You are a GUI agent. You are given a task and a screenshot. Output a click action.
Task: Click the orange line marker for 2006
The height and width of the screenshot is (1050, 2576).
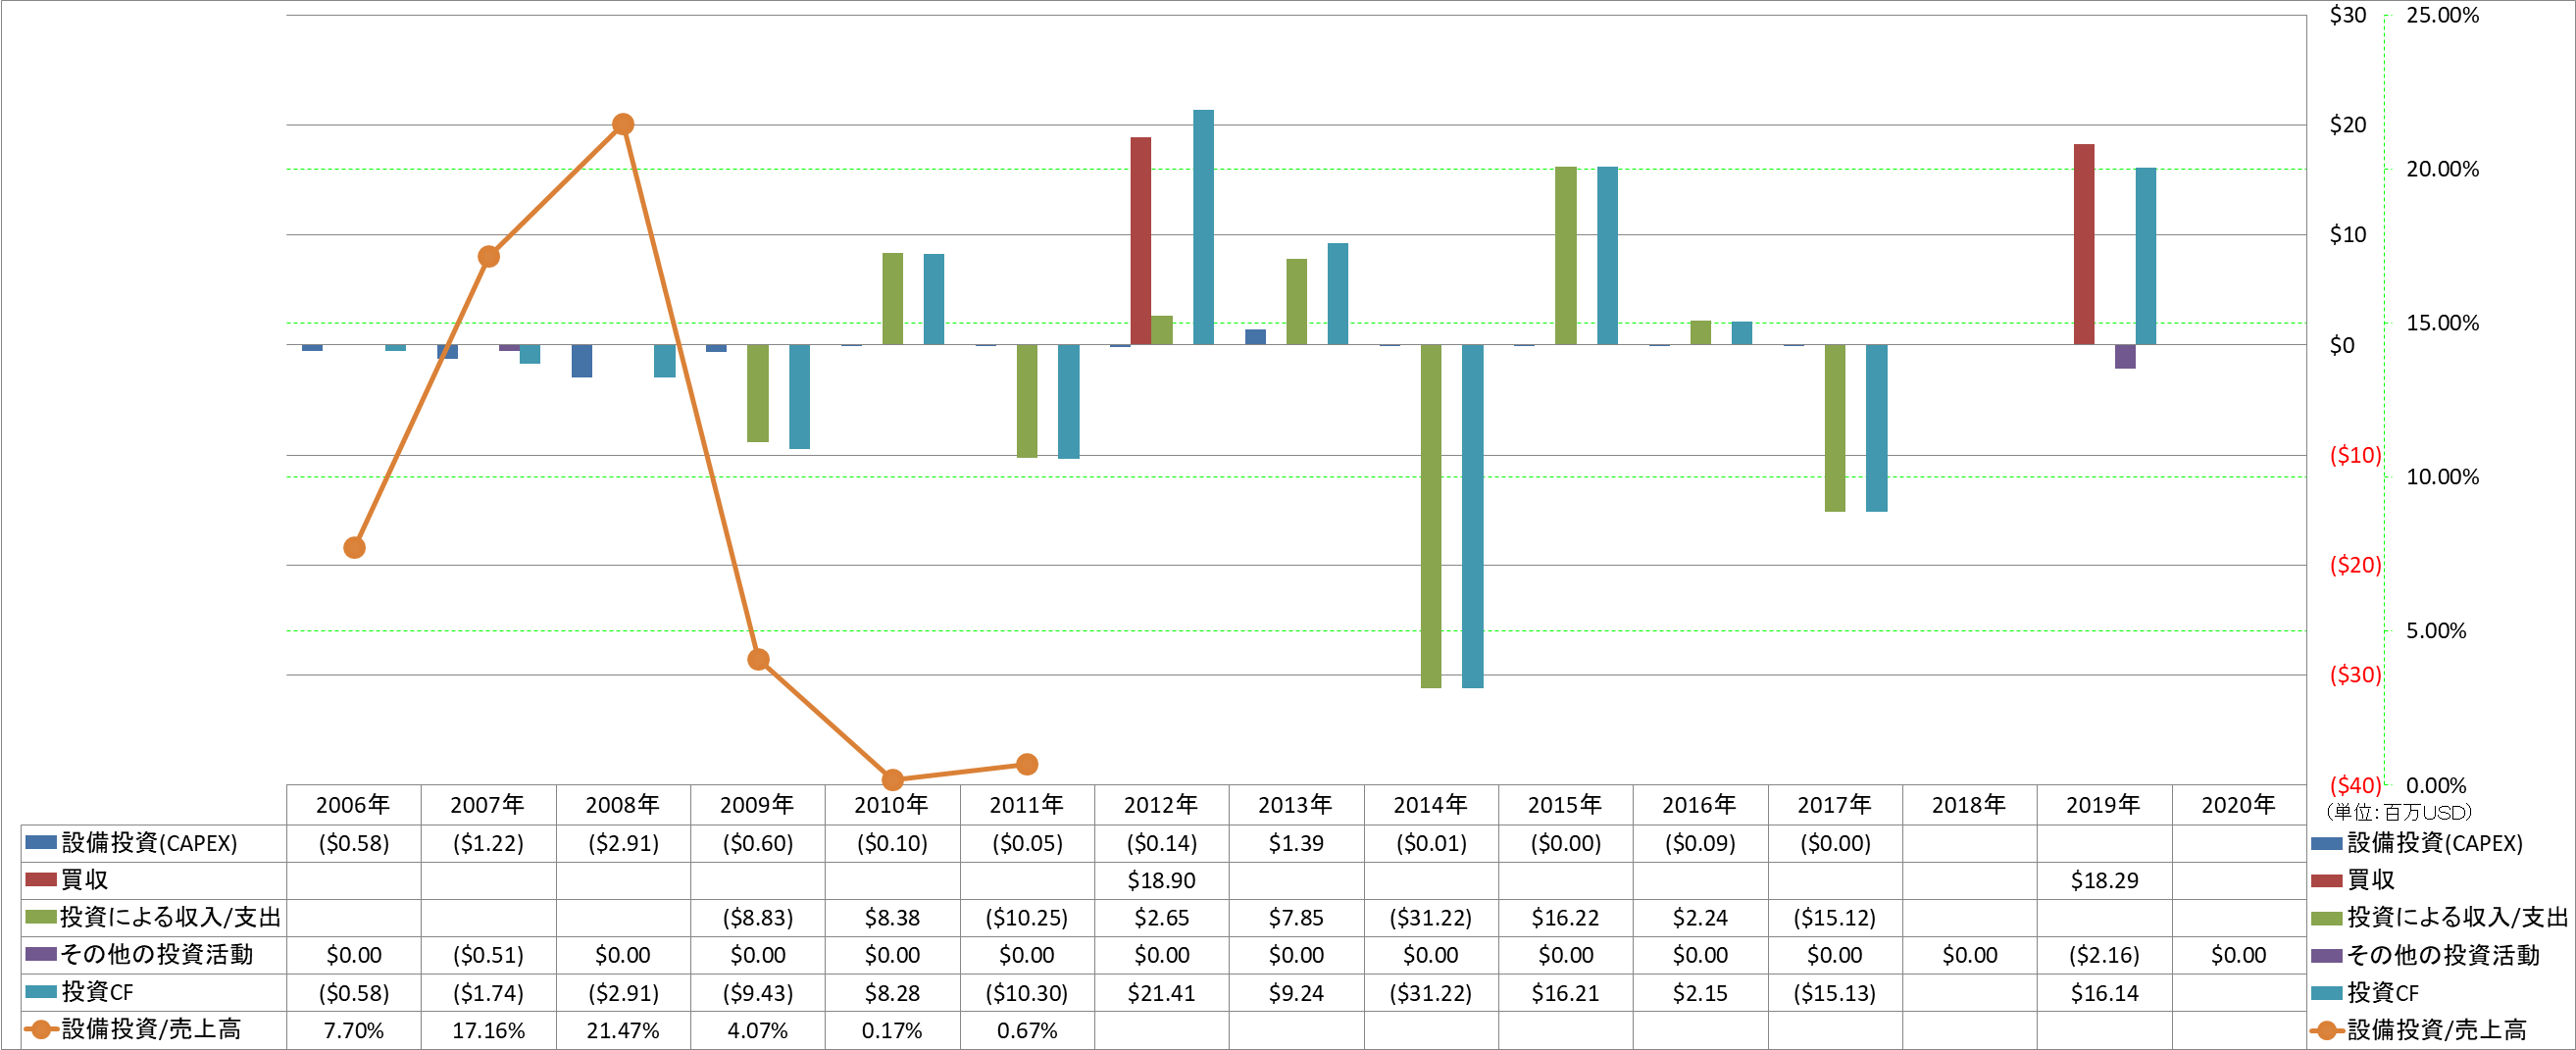pyautogui.click(x=354, y=548)
